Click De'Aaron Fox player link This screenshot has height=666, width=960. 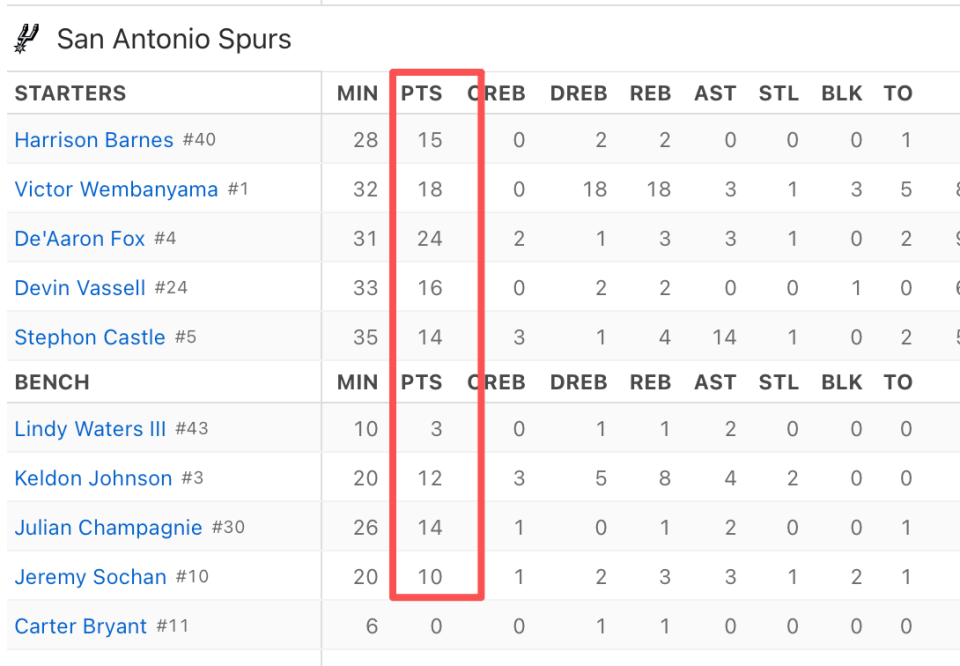[x=80, y=239]
